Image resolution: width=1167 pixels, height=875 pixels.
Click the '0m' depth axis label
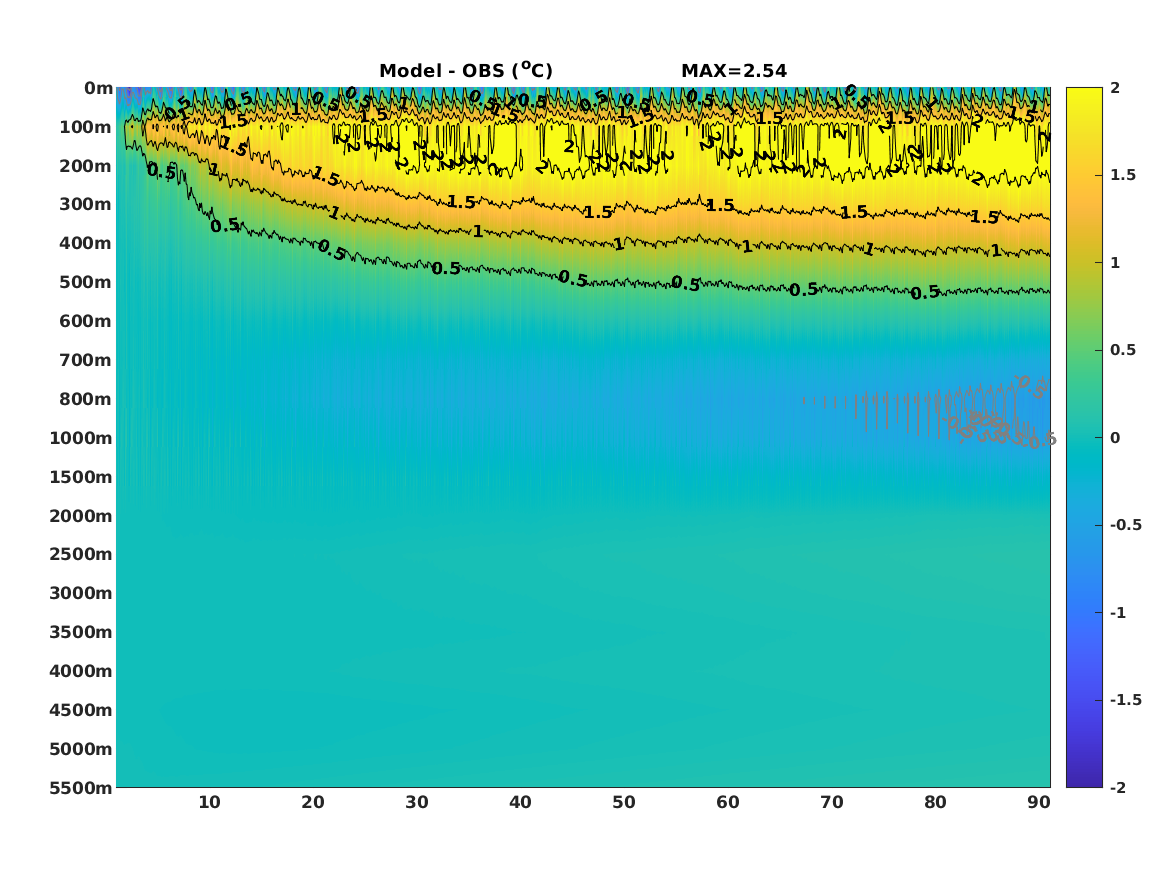tap(98, 89)
